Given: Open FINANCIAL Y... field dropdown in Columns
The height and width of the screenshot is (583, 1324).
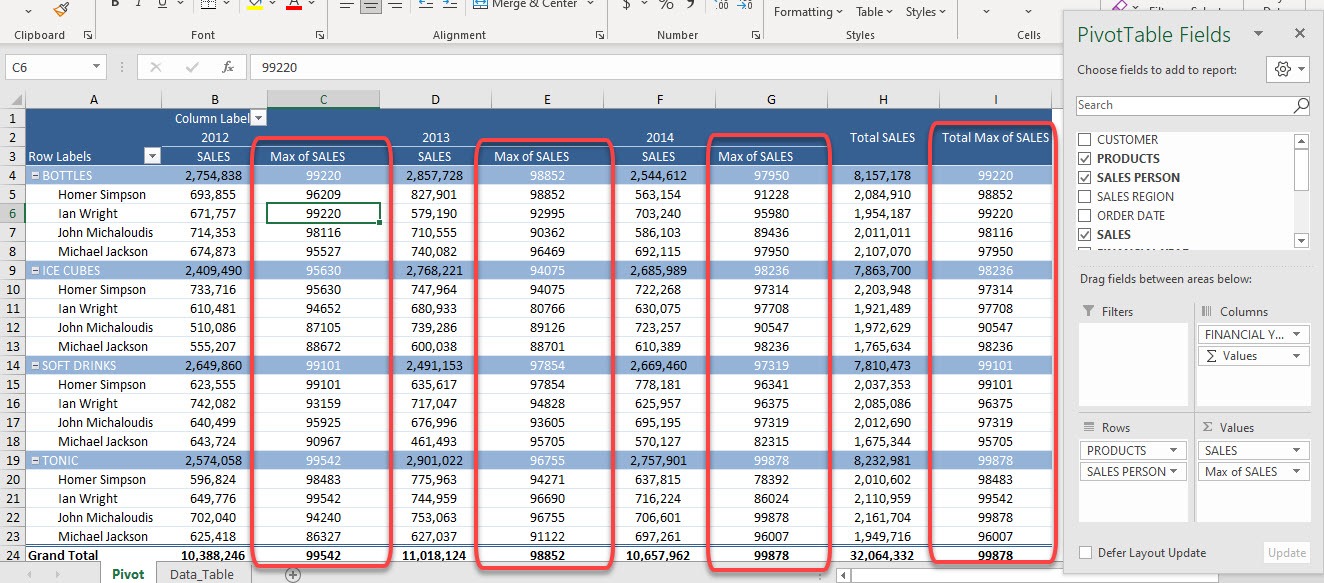Looking at the screenshot, I should [1298, 335].
